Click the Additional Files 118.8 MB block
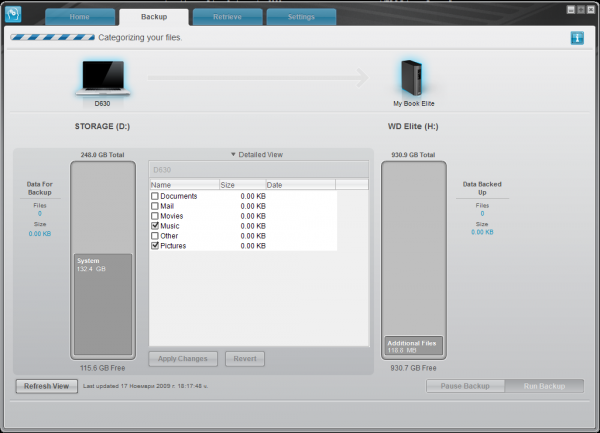Viewport: 600px width, 433px height. [413, 346]
